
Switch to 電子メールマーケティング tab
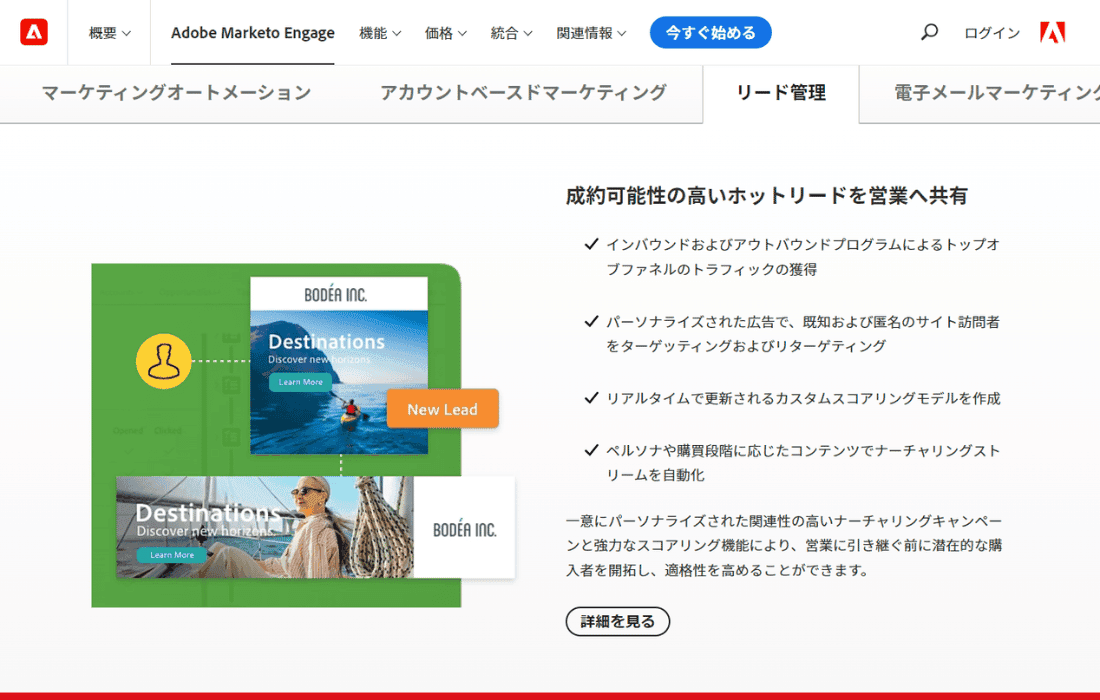(x=996, y=93)
